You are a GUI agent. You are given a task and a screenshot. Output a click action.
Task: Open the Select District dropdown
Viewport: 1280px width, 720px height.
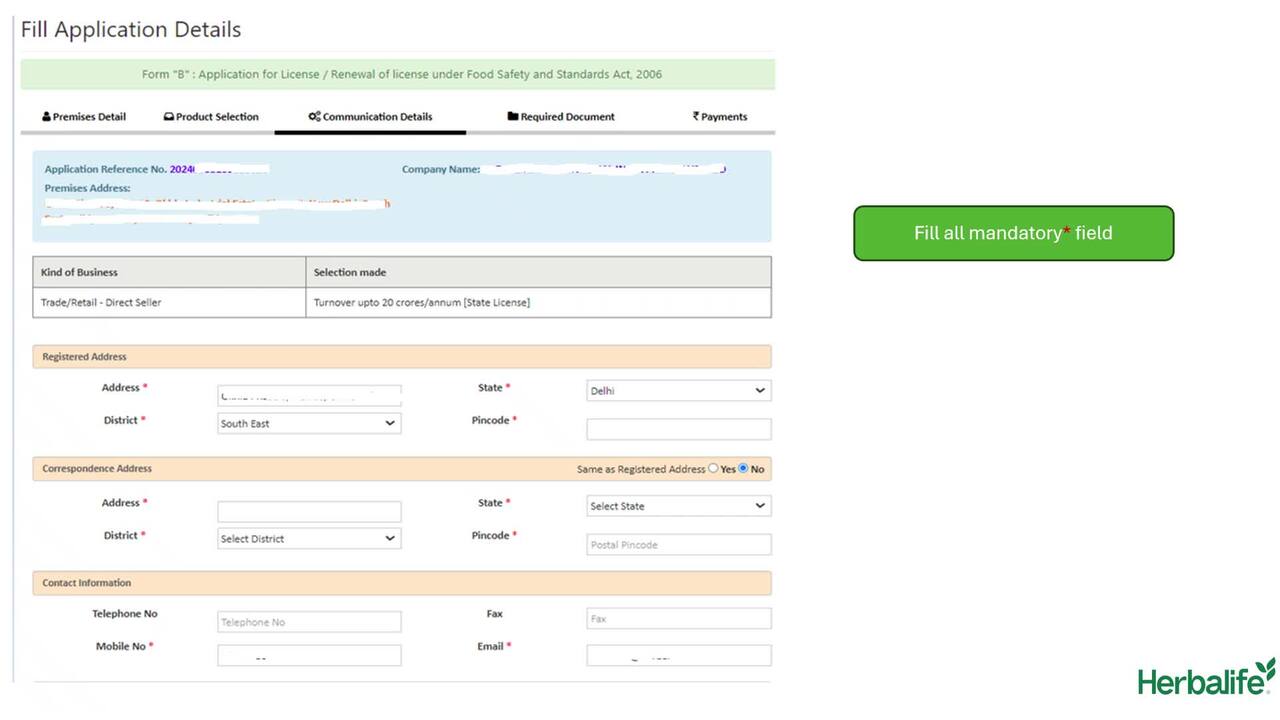pos(309,539)
